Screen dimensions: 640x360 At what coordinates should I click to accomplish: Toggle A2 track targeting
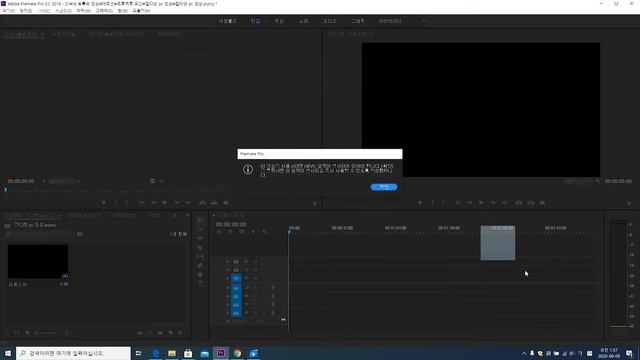click(x=236, y=296)
